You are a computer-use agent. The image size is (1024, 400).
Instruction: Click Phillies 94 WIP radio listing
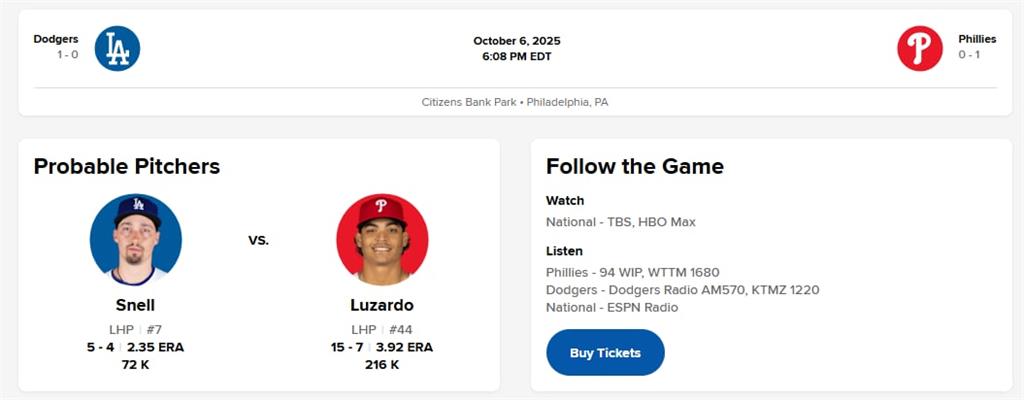632,272
